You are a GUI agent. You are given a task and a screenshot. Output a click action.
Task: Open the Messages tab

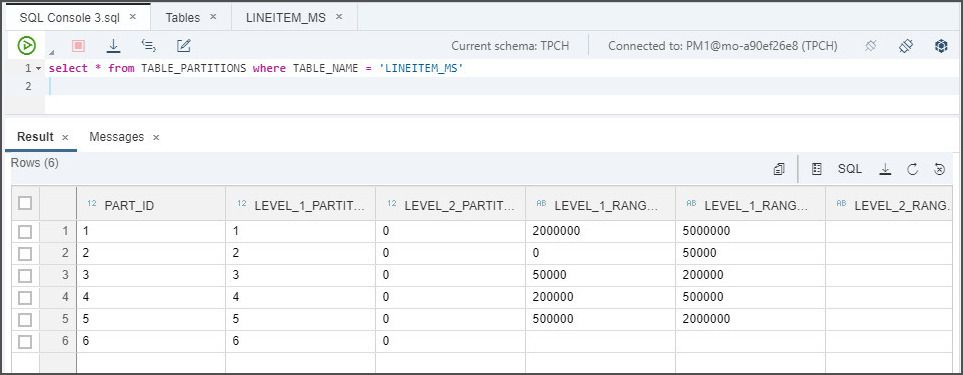pos(117,137)
